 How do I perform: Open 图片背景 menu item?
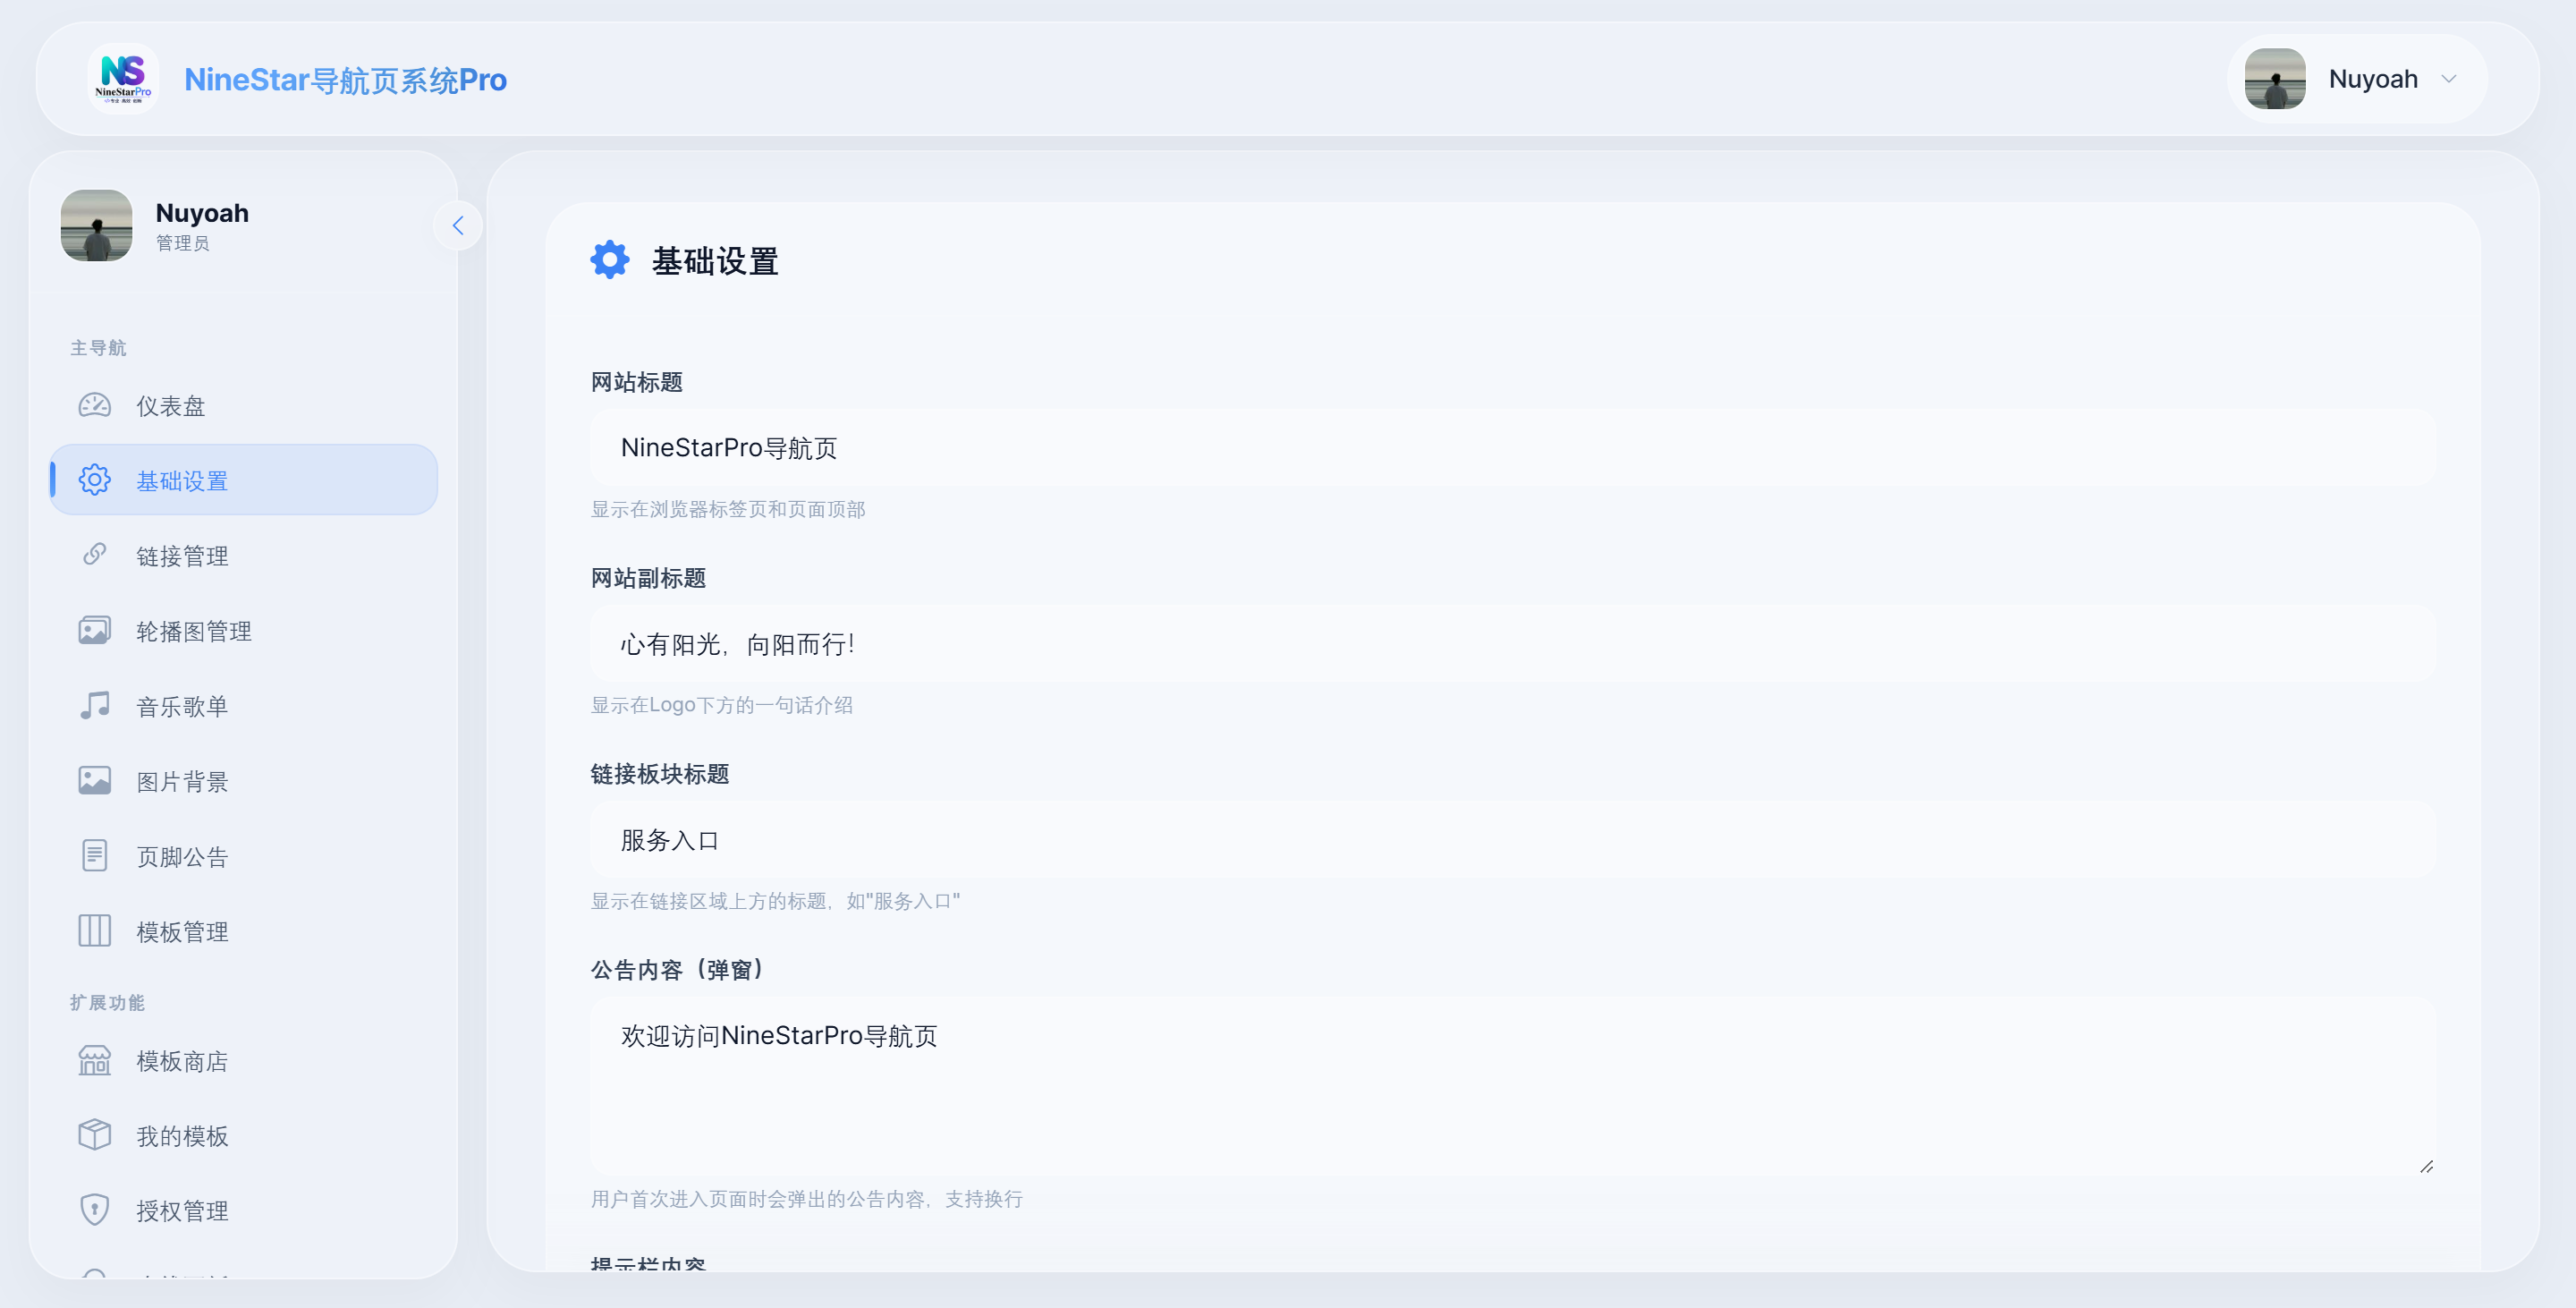244,780
